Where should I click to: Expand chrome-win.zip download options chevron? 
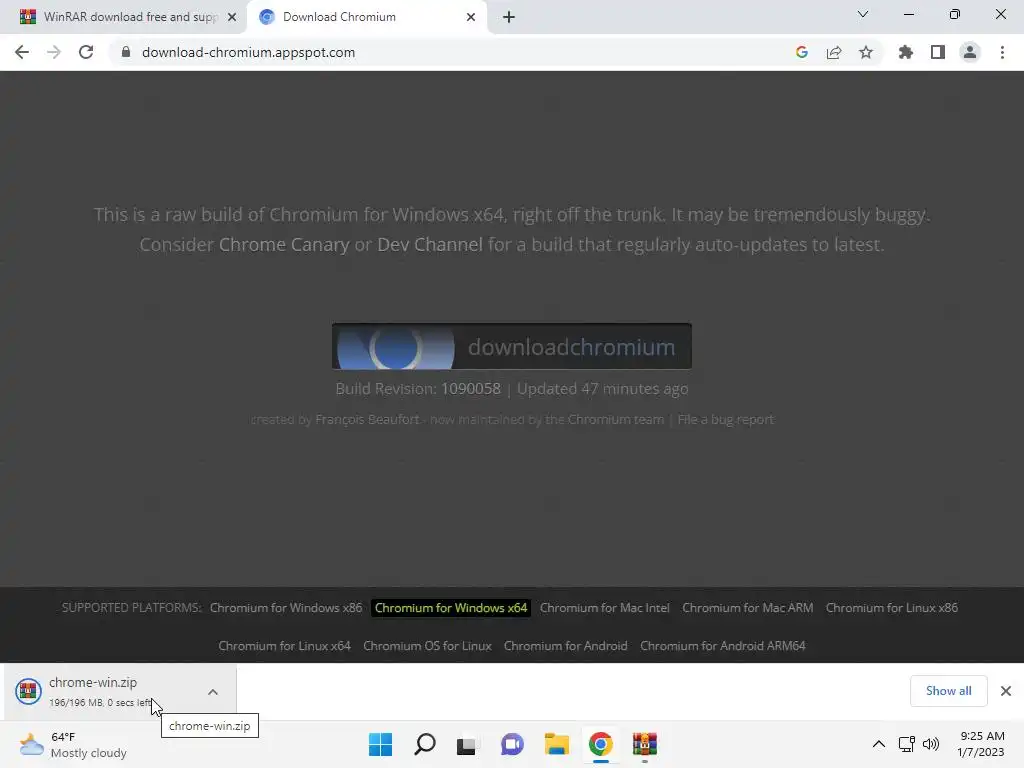point(213,692)
